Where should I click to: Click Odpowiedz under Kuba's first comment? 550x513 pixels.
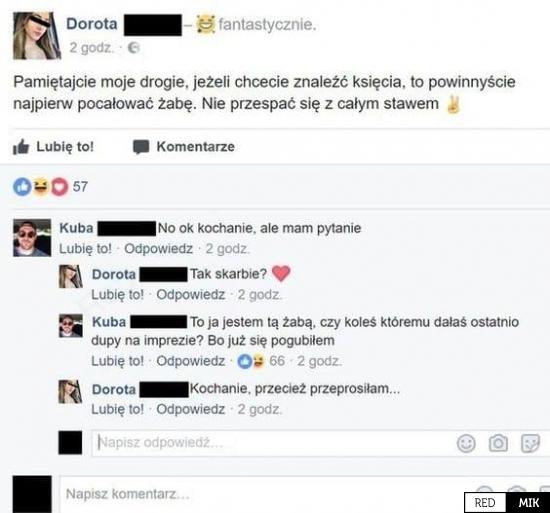(159, 249)
